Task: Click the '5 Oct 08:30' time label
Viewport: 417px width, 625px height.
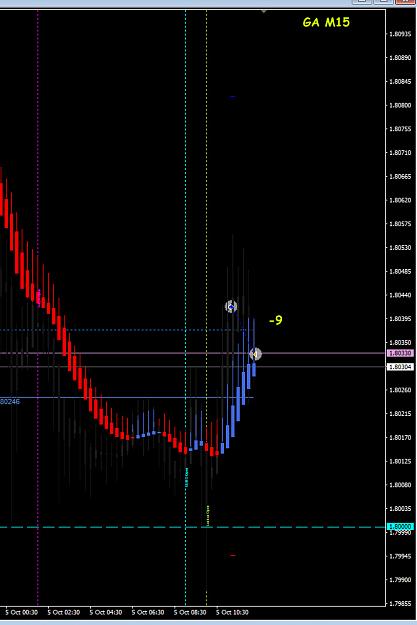Action: [x=190, y=612]
